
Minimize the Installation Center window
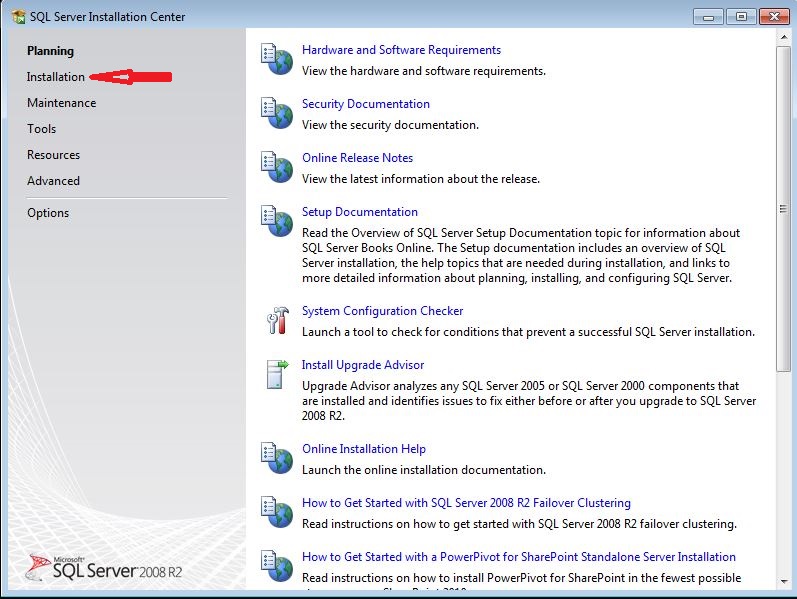708,17
